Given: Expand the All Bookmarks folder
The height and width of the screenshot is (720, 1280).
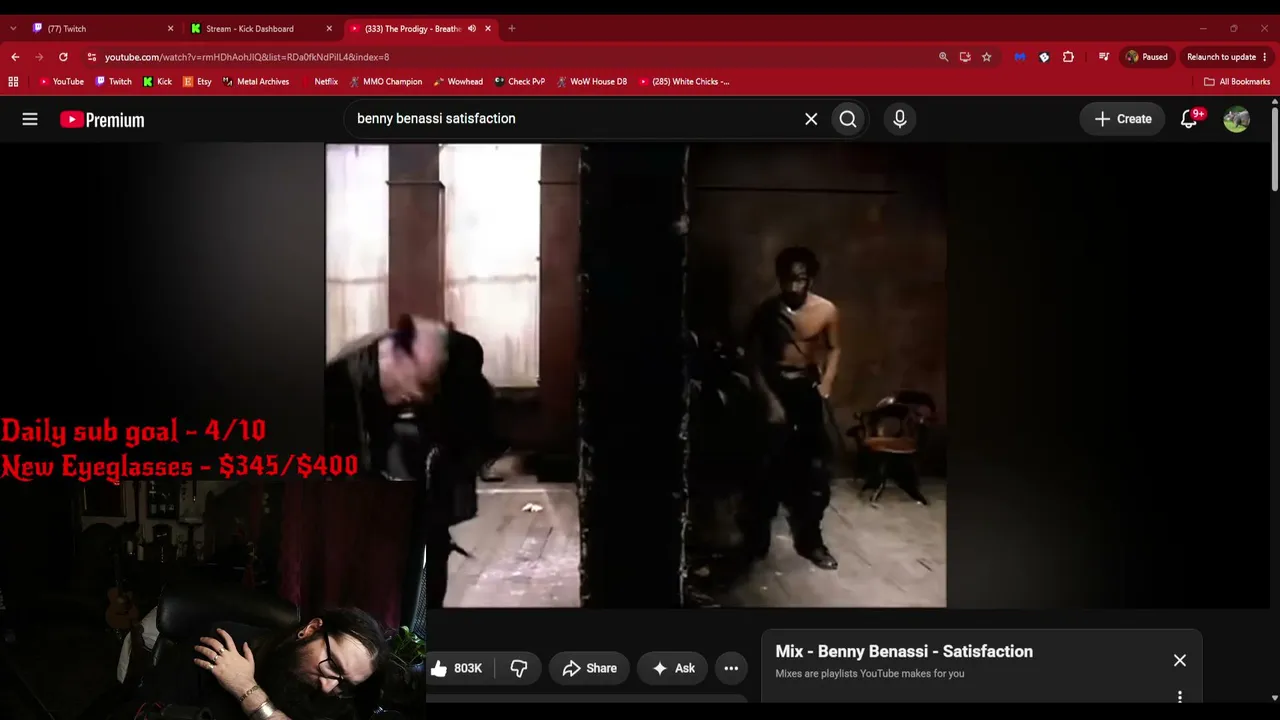Looking at the screenshot, I should coord(1237,82).
